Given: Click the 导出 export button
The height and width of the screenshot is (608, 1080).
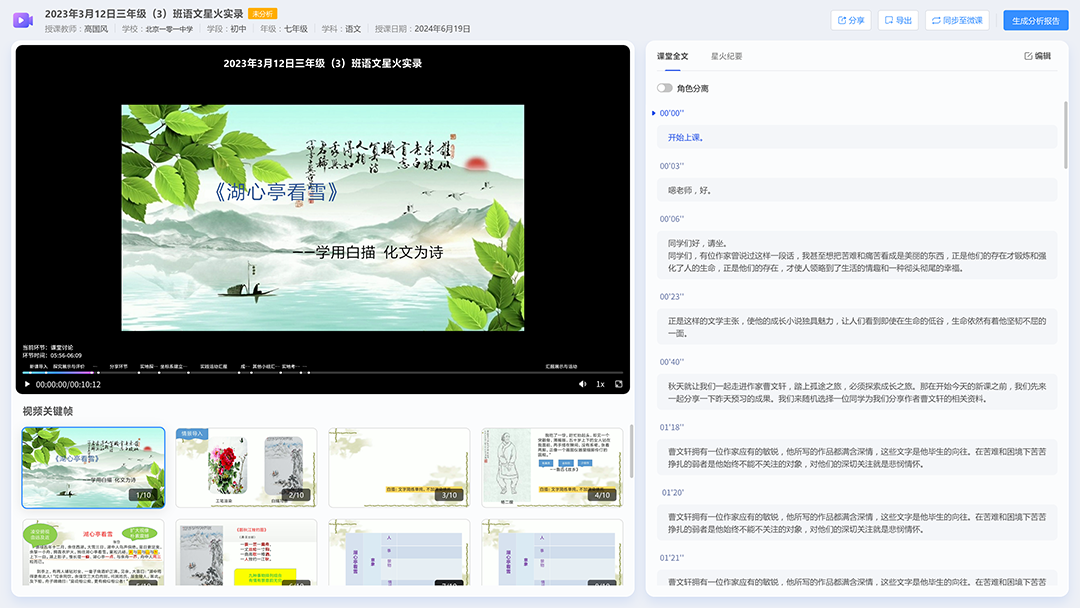Looking at the screenshot, I should (898, 20).
